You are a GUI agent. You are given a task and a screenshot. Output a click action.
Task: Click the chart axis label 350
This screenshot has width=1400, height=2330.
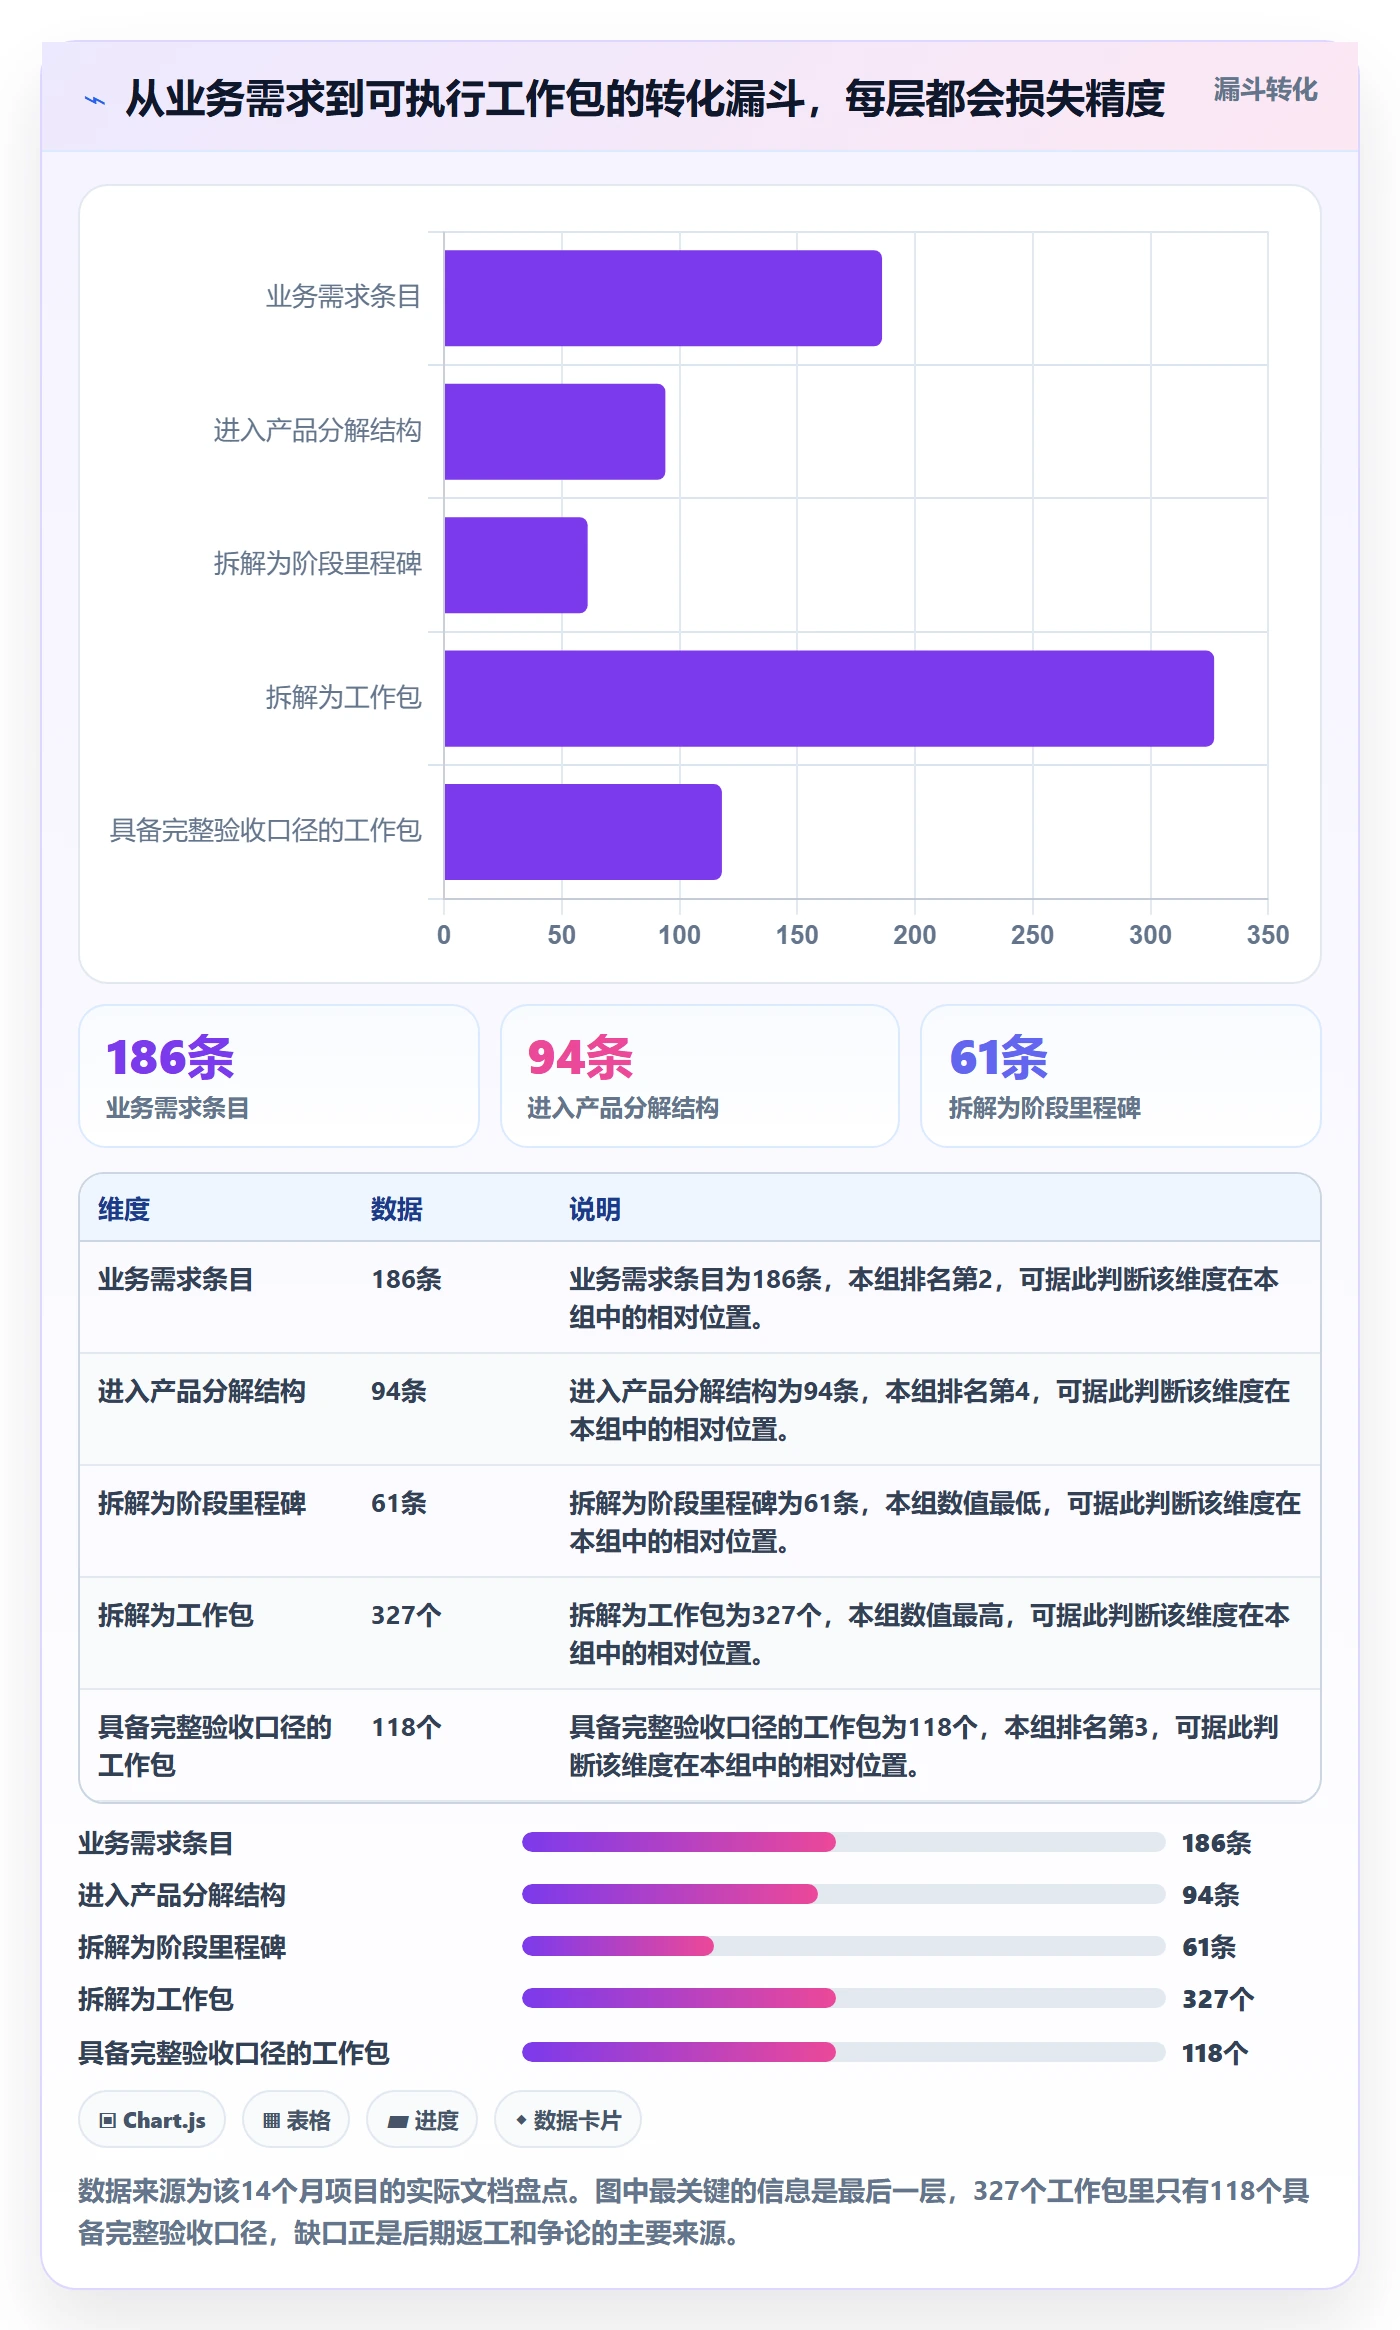tap(1267, 935)
